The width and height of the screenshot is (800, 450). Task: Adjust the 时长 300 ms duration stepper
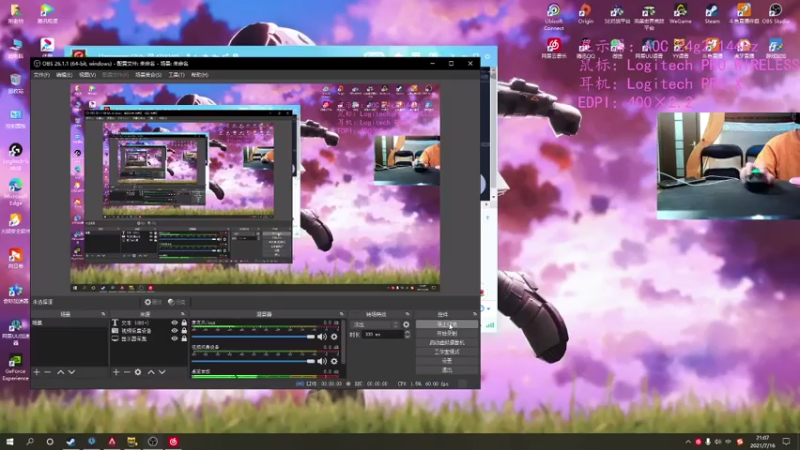coord(407,334)
